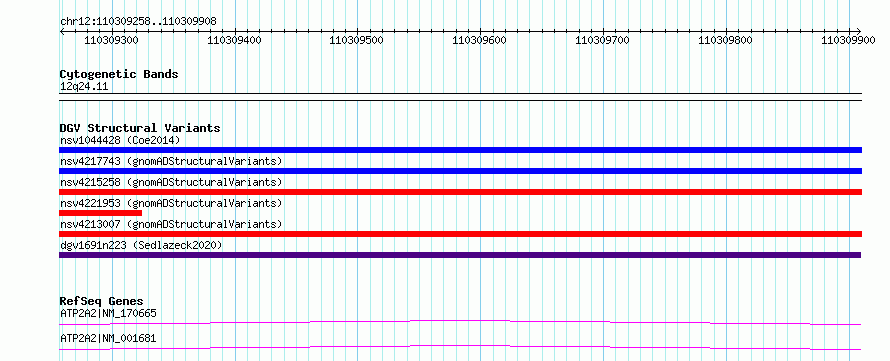This screenshot has height=361, width=890.
Task: Click ruler position label 110309900
Action: [x=848, y=40]
